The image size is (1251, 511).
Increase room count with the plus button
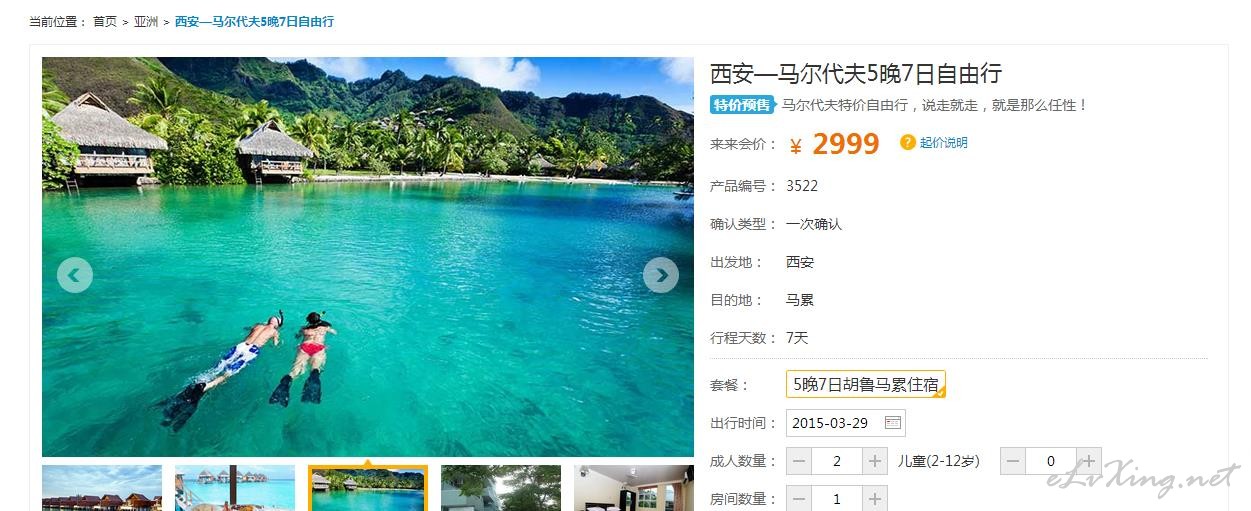click(x=875, y=499)
